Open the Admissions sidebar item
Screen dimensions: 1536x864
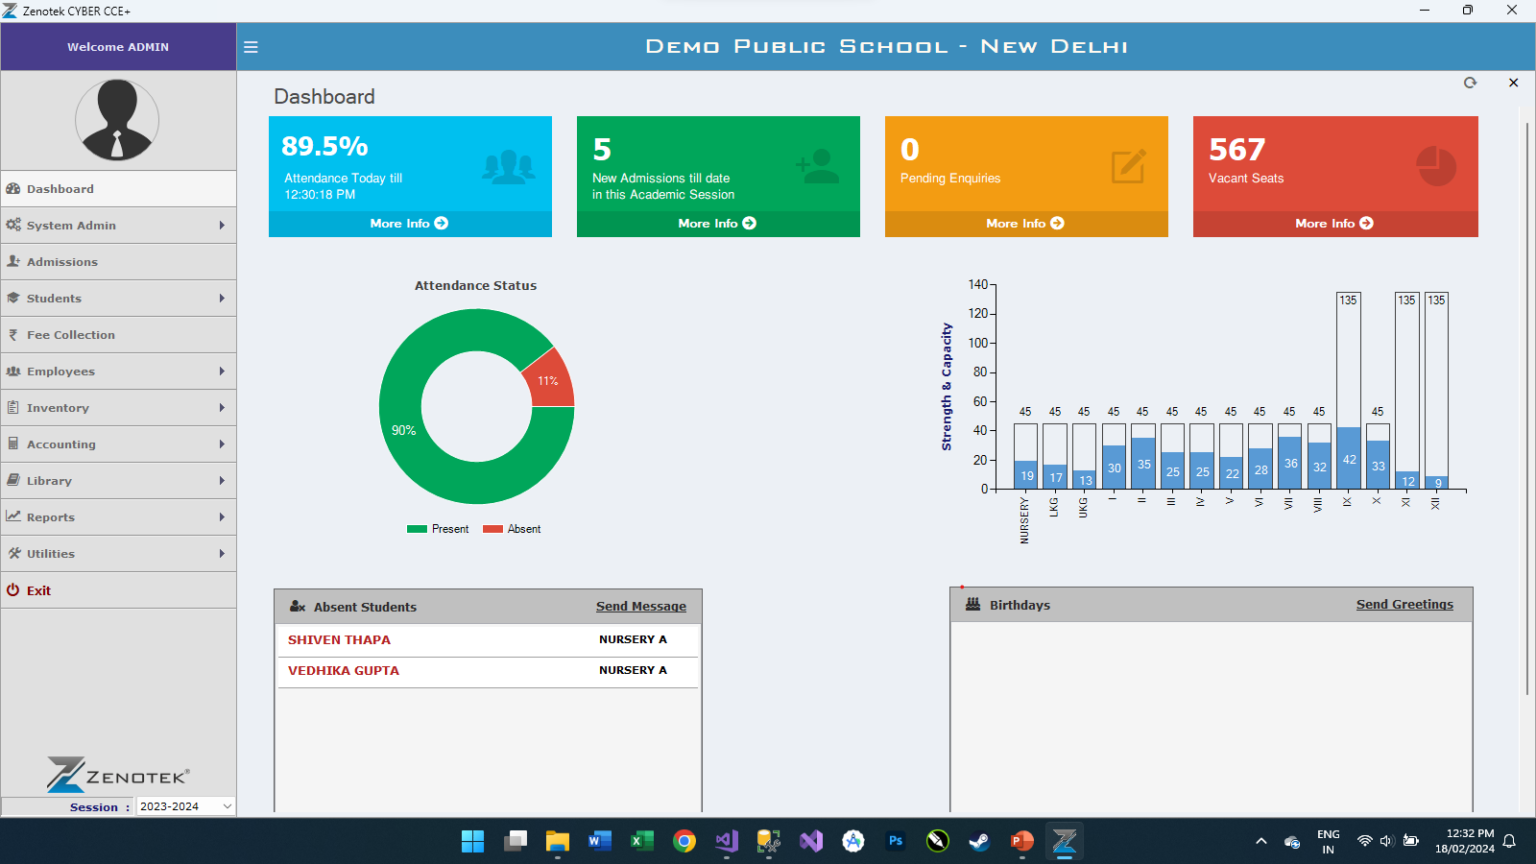pyautogui.click(x=118, y=262)
